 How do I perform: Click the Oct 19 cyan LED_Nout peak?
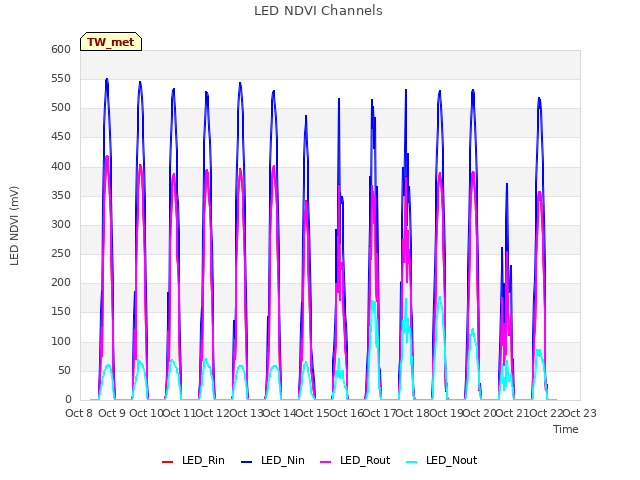pos(440,298)
